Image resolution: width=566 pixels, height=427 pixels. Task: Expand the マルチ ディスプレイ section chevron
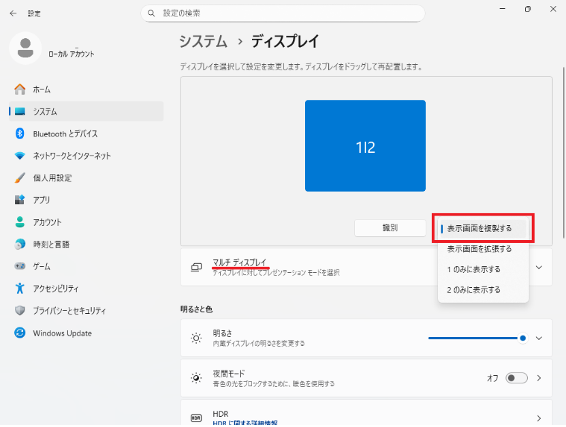pos(539,267)
